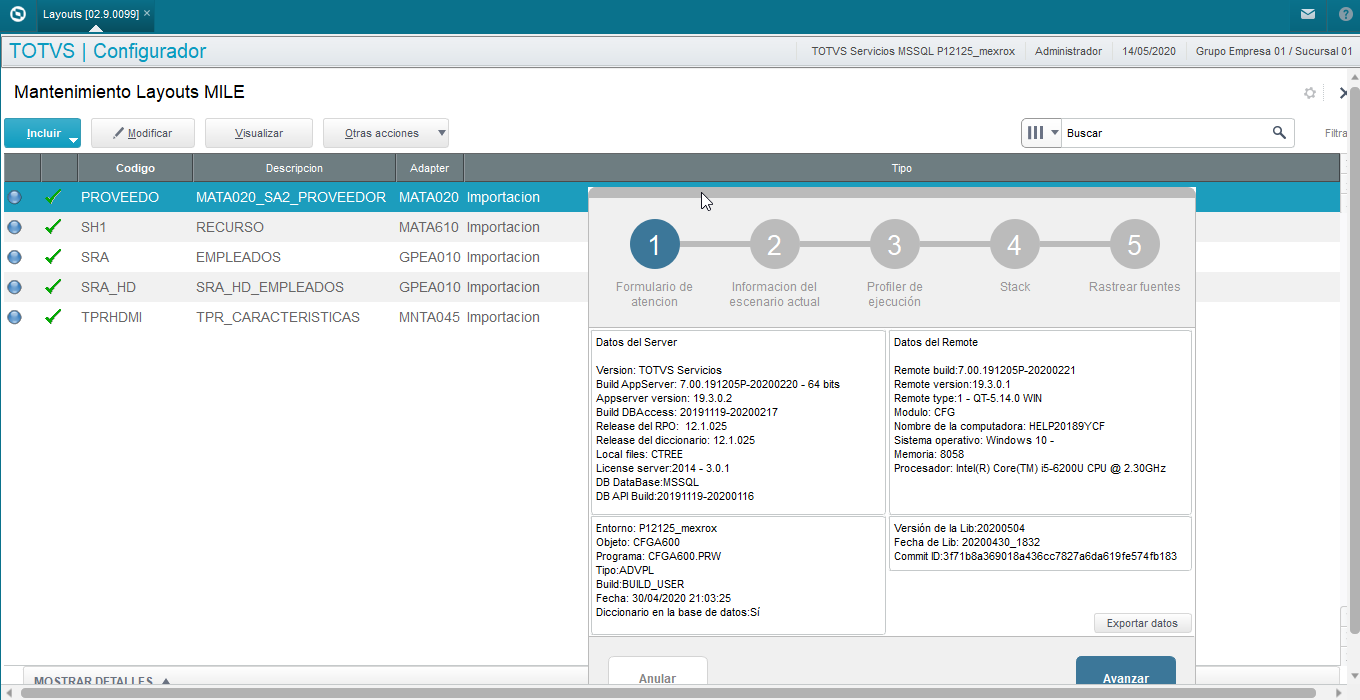Click blue status circle of TPRHDMI row
Viewport: 1360px width, 700px height.
tap(14, 317)
